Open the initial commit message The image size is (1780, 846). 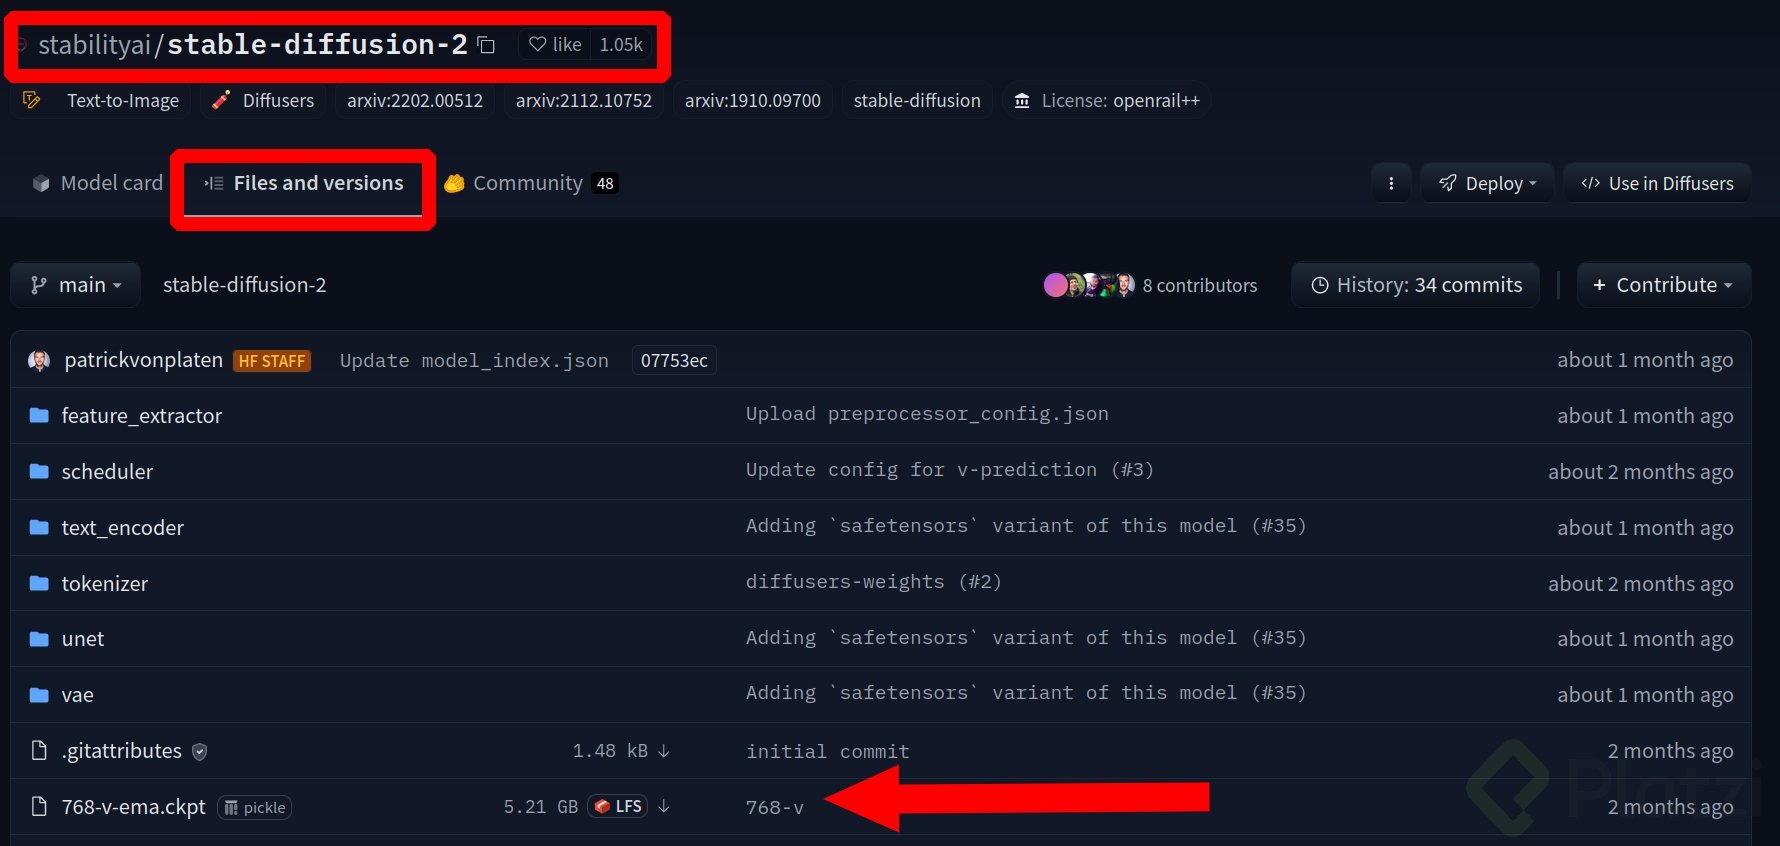point(828,752)
